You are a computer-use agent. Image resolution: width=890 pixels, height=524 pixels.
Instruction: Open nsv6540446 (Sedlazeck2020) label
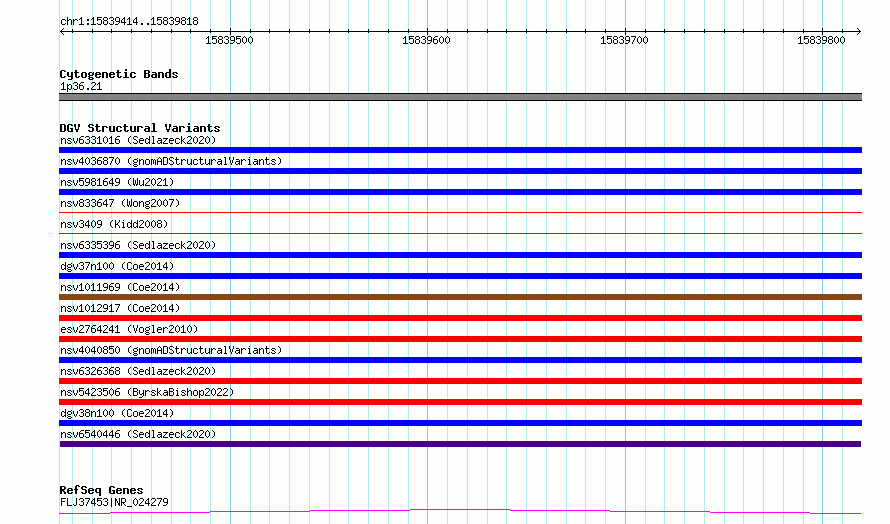138,434
